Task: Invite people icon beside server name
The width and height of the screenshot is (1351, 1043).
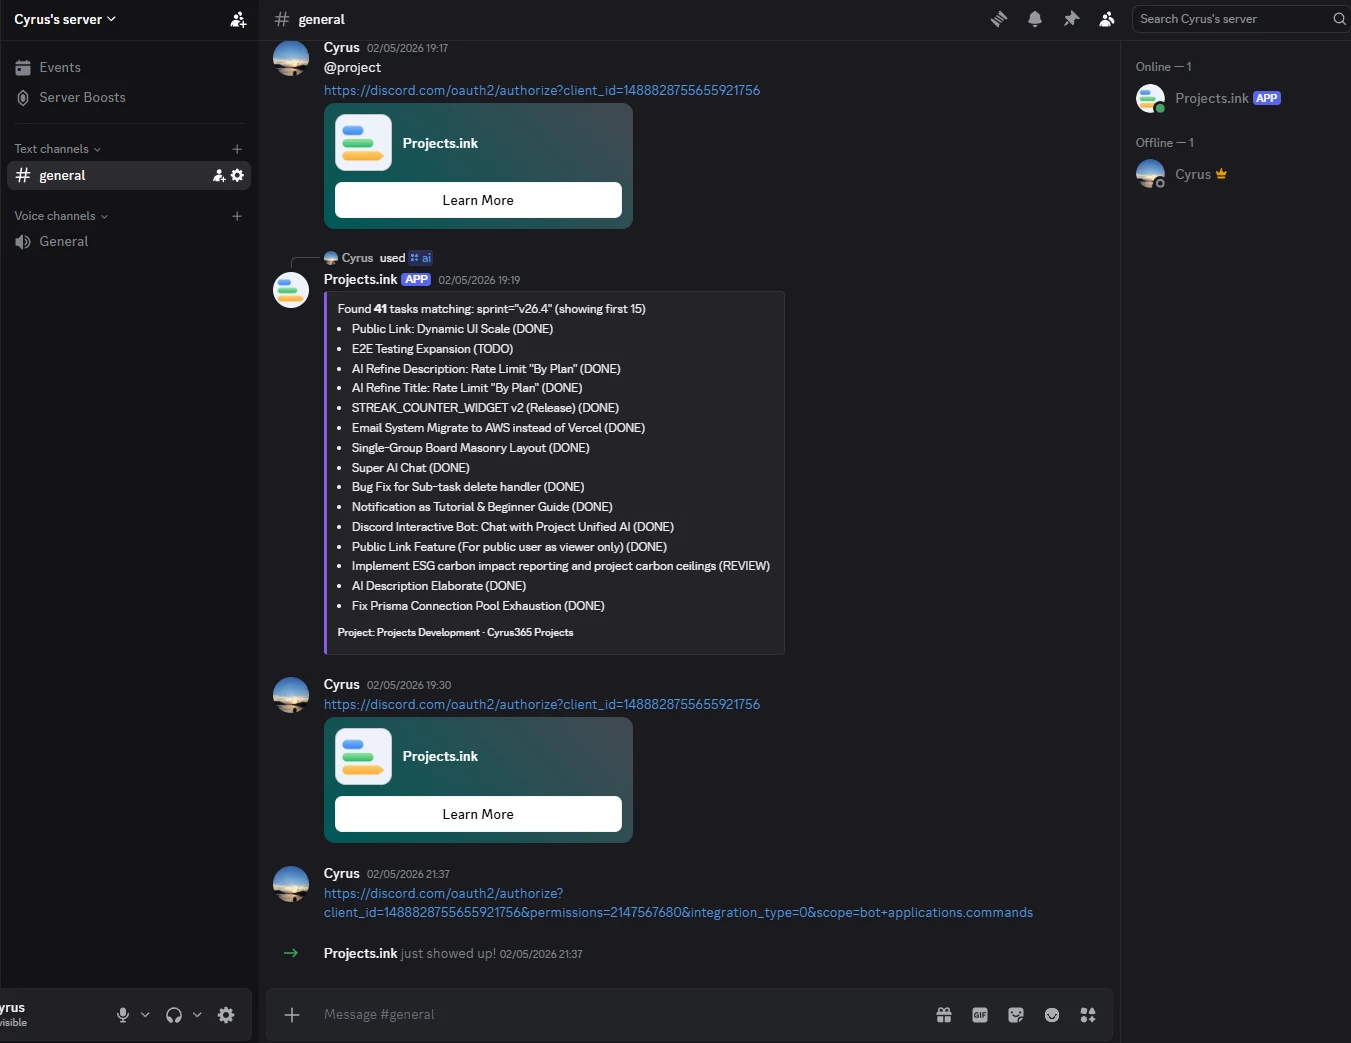Action: click(x=238, y=19)
